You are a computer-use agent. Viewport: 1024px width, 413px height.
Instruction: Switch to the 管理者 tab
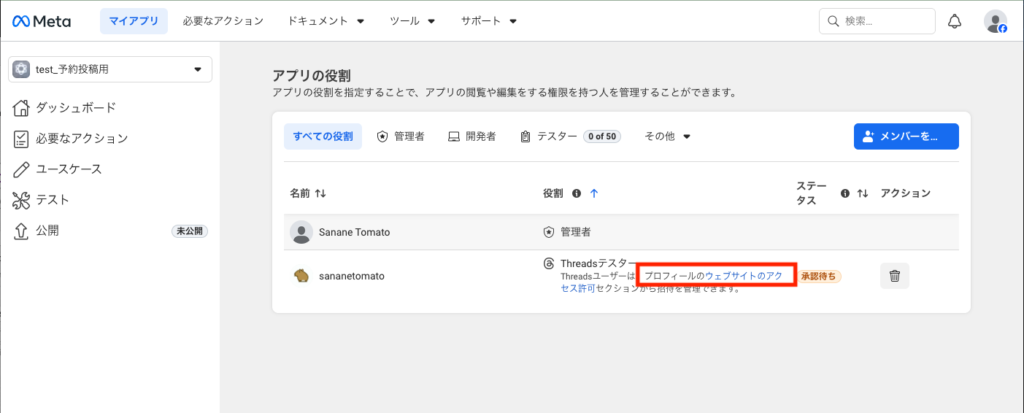coord(400,136)
